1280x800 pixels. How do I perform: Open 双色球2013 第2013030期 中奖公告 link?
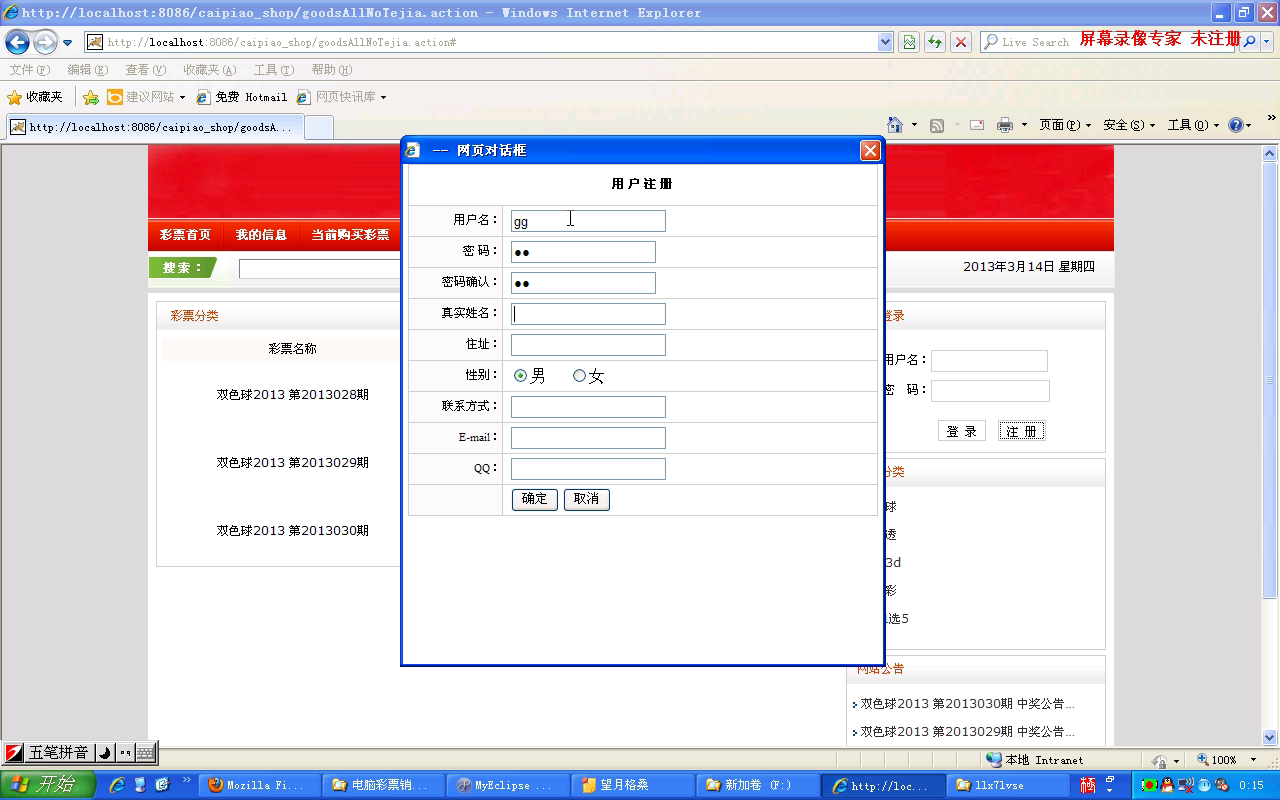[x=968, y=704]
